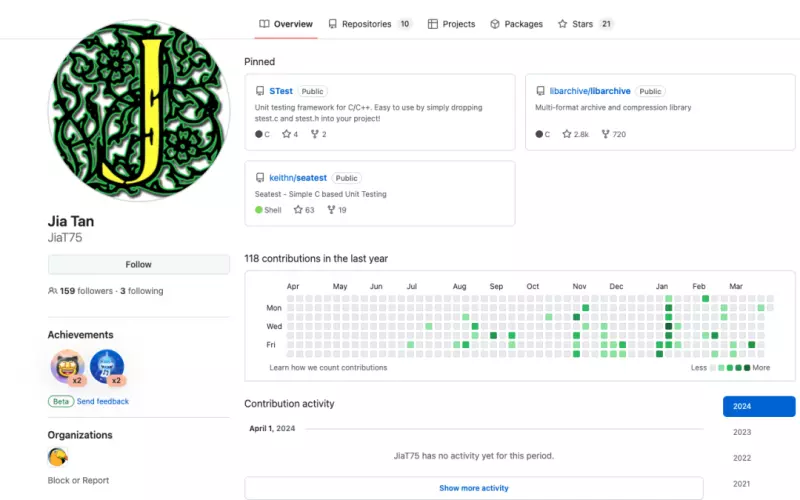Open Learn how we count contributions

[x=328, y=367]
